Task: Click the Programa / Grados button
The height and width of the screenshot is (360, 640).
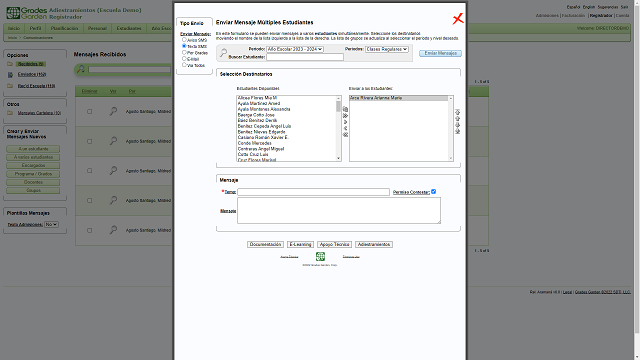Action: 33,174
